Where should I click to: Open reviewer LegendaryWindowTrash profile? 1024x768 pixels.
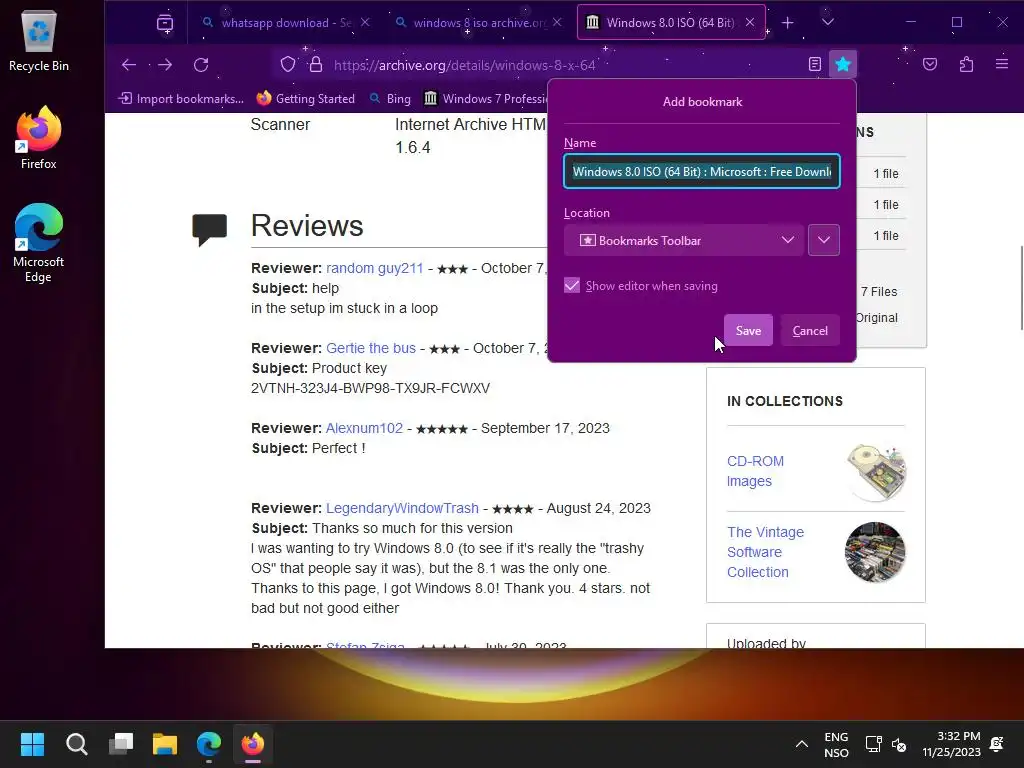click(402, 508)
